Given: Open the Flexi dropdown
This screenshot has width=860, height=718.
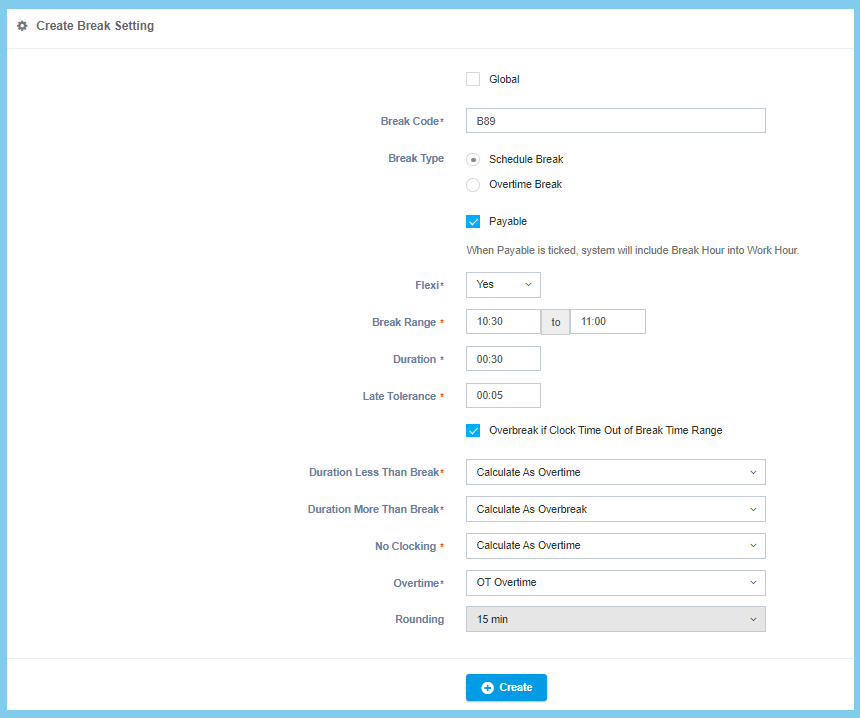Looking at the screenshot, I should pos(503,285).
